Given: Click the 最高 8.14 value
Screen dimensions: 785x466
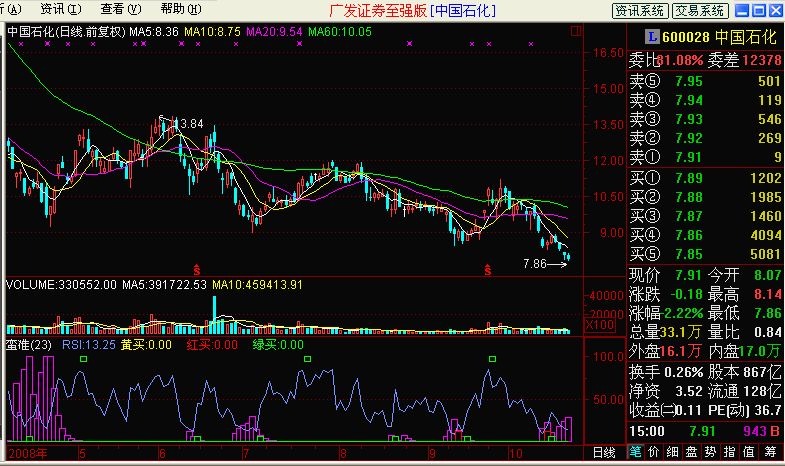Looking at the screenshot, I should pos(767,294).
